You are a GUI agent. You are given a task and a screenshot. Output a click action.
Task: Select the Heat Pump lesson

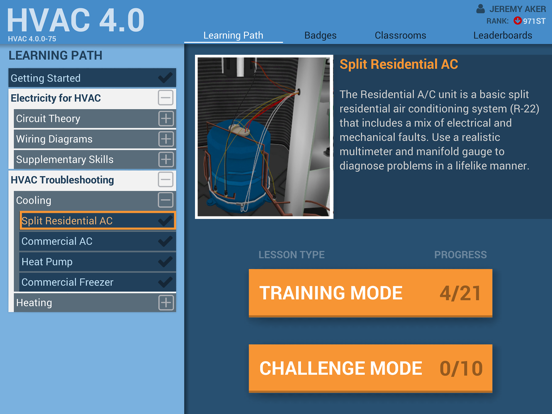[98, 262]
